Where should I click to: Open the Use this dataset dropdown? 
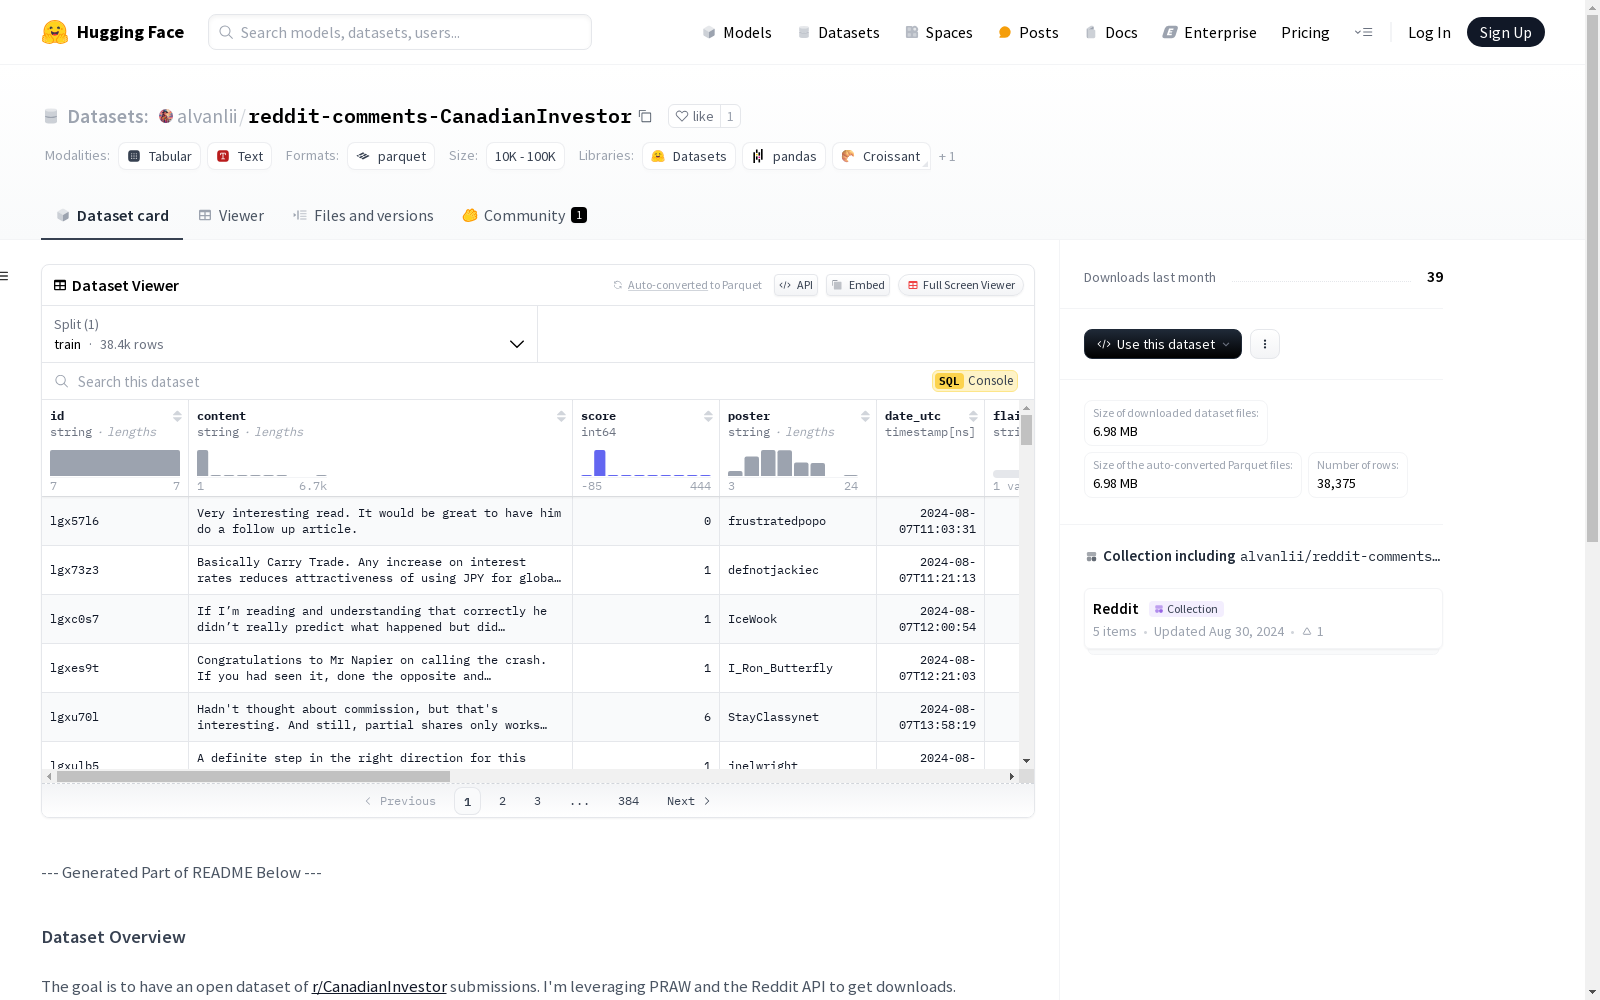(1163, 344)
